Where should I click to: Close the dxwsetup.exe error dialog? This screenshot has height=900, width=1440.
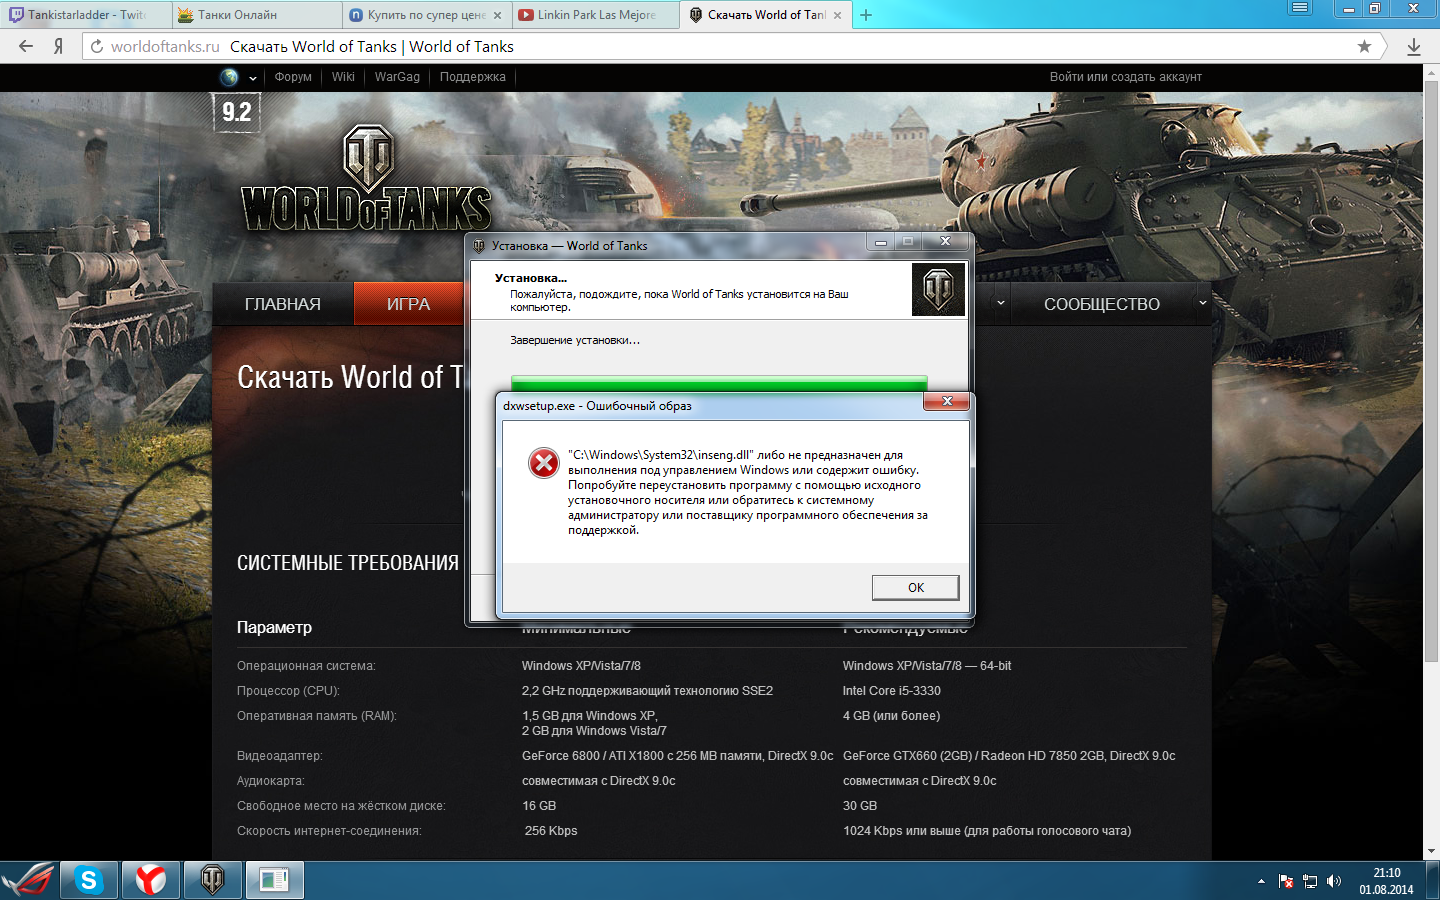tap(946, 401)
